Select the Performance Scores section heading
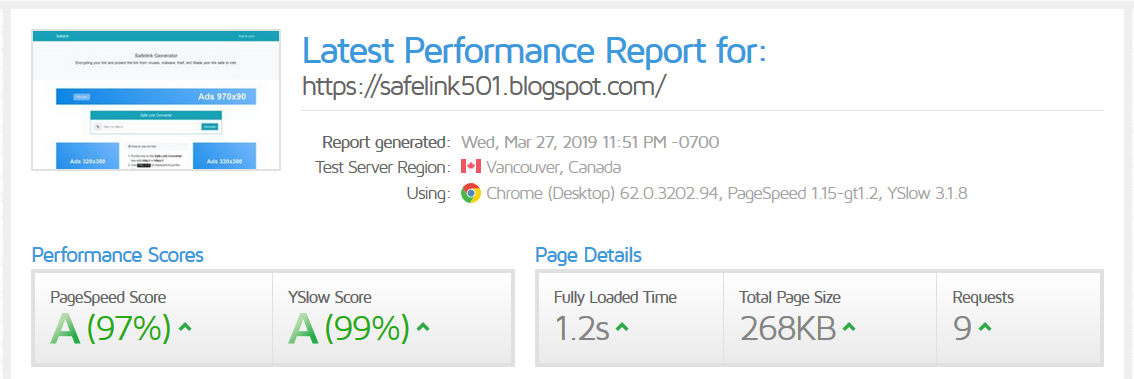 pyautogui.click(x=118, y=255)
